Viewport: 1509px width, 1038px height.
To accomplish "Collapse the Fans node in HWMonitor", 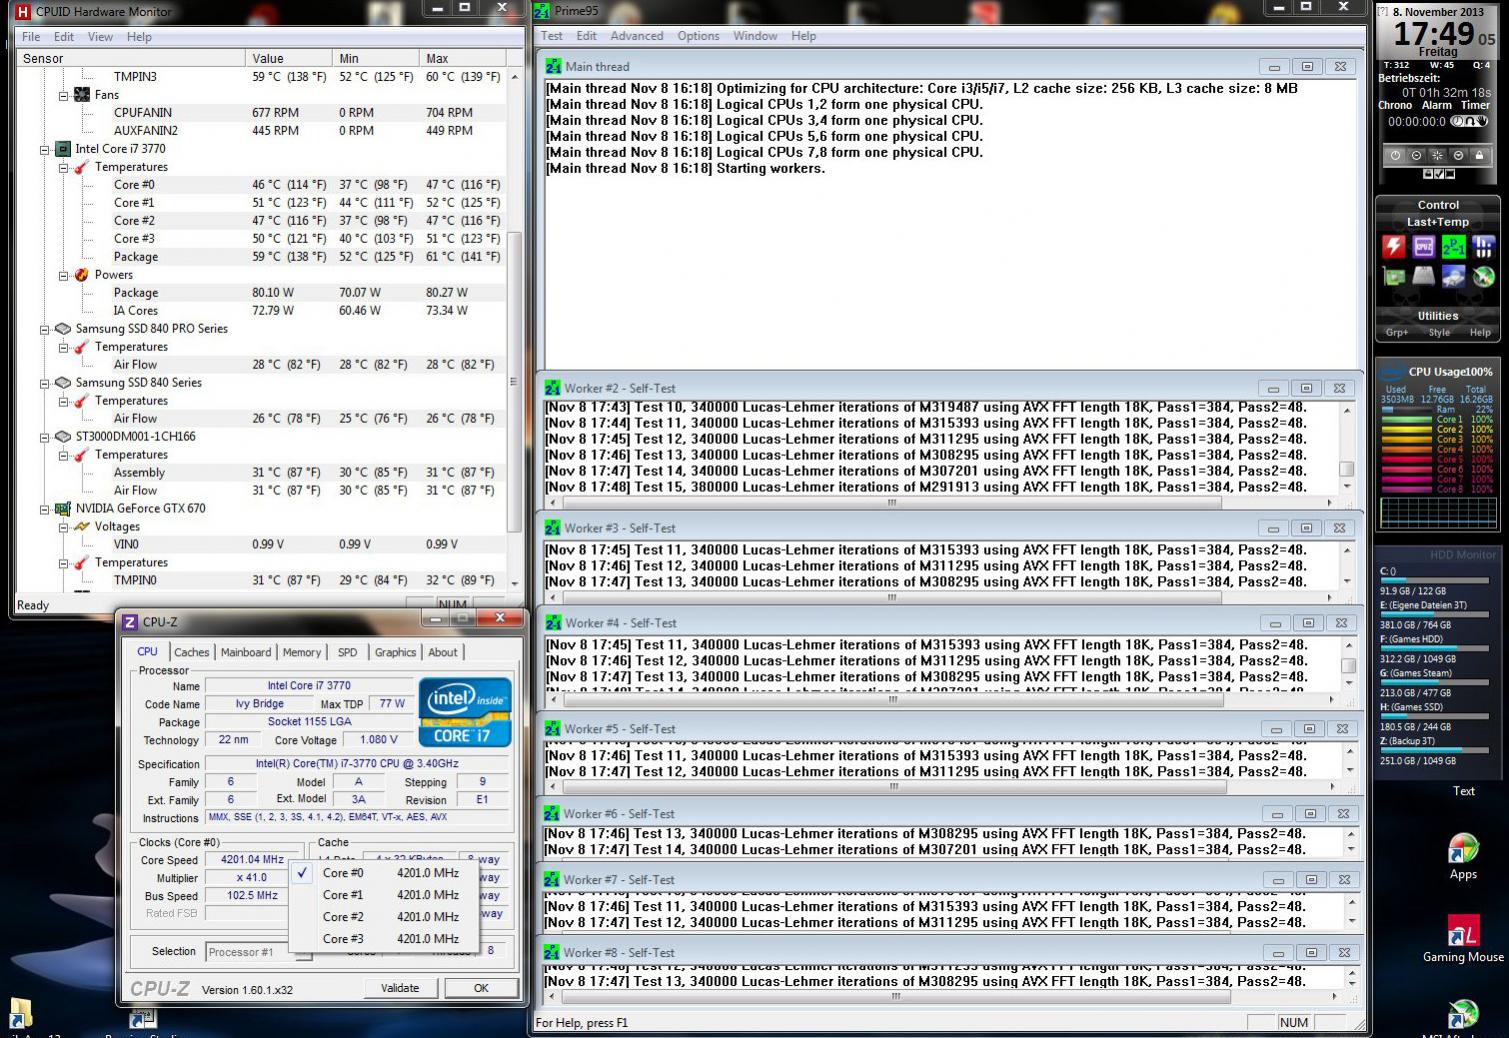I will [63, 95].
